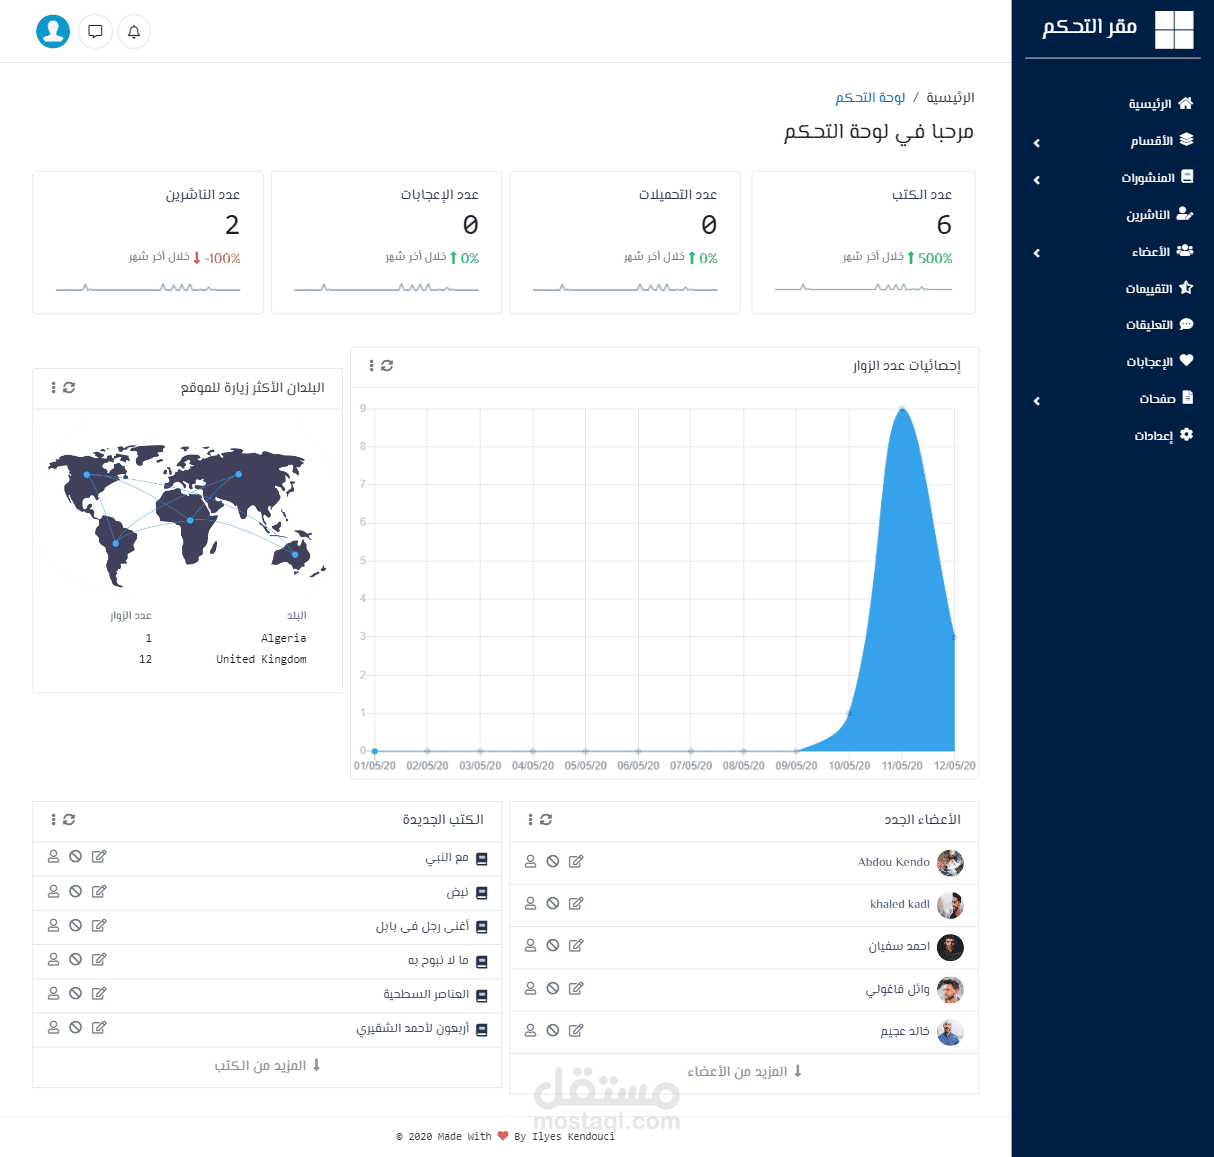This screenshot has height=1157, width=1214.
Task: Click وائل فاغولي's avatar thumbnail
Action: pos(950,990)
